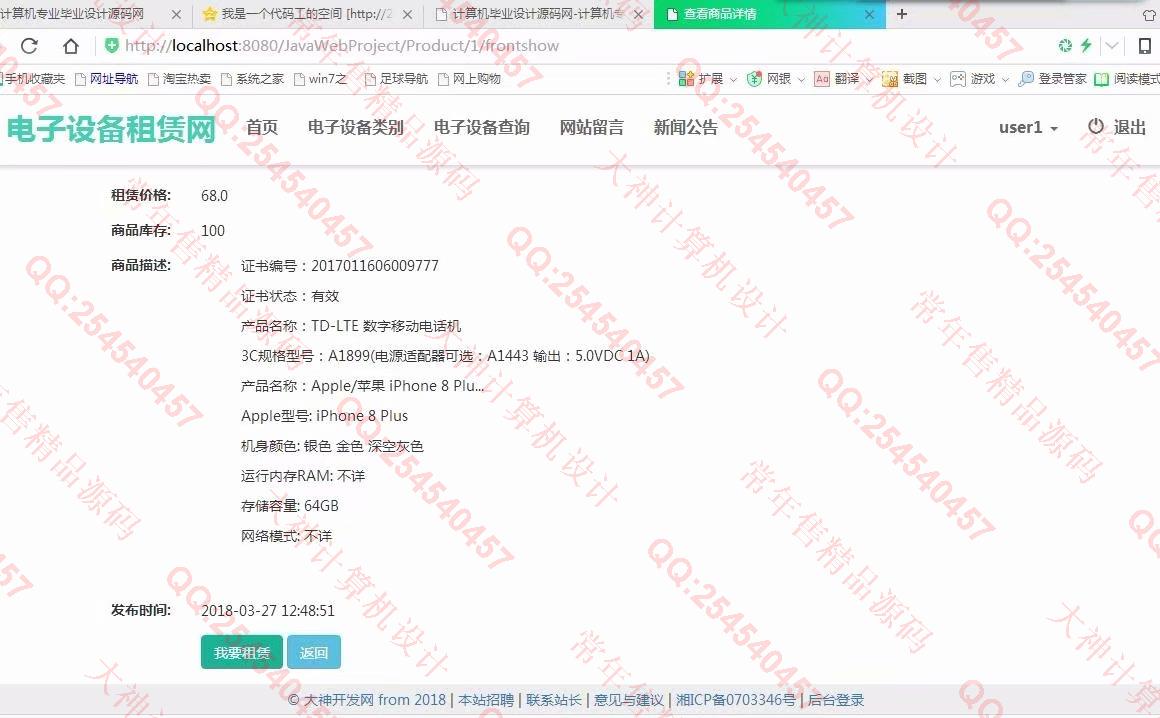Click the localhost URL address field
The image size is (1160, 718).
[x=342, y=46]
